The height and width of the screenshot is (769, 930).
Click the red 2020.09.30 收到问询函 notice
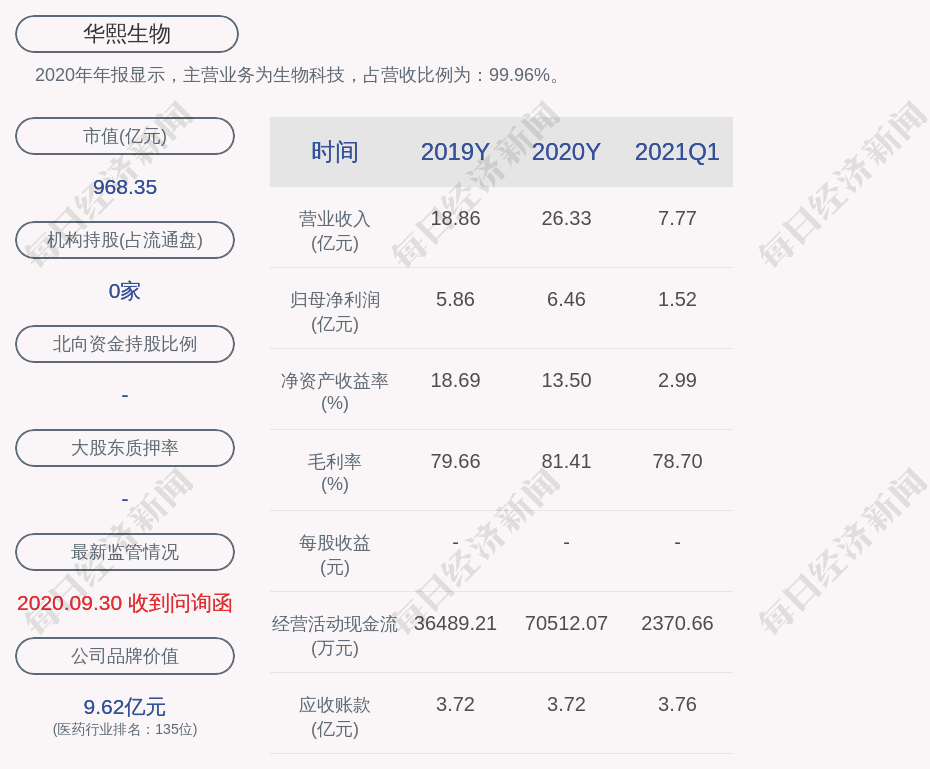pos(125,603)
